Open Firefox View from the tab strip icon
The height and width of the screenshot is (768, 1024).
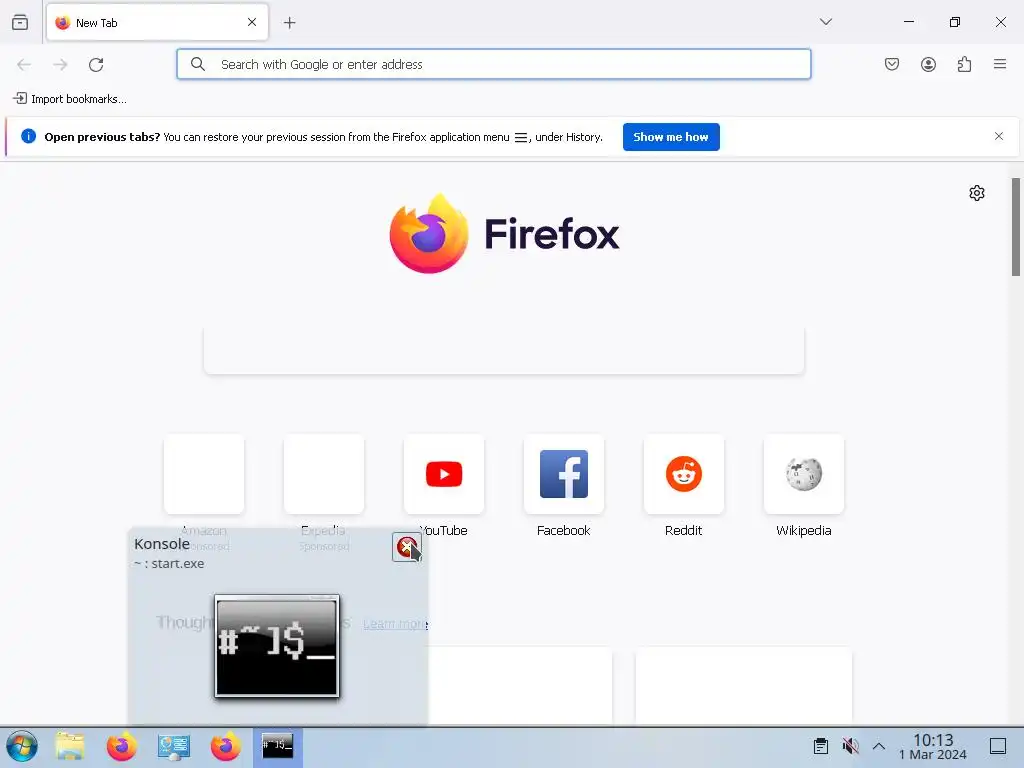(20, 22)
